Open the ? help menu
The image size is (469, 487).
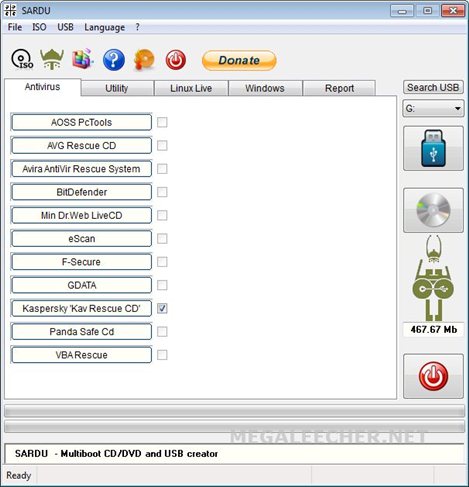(138, 27)
